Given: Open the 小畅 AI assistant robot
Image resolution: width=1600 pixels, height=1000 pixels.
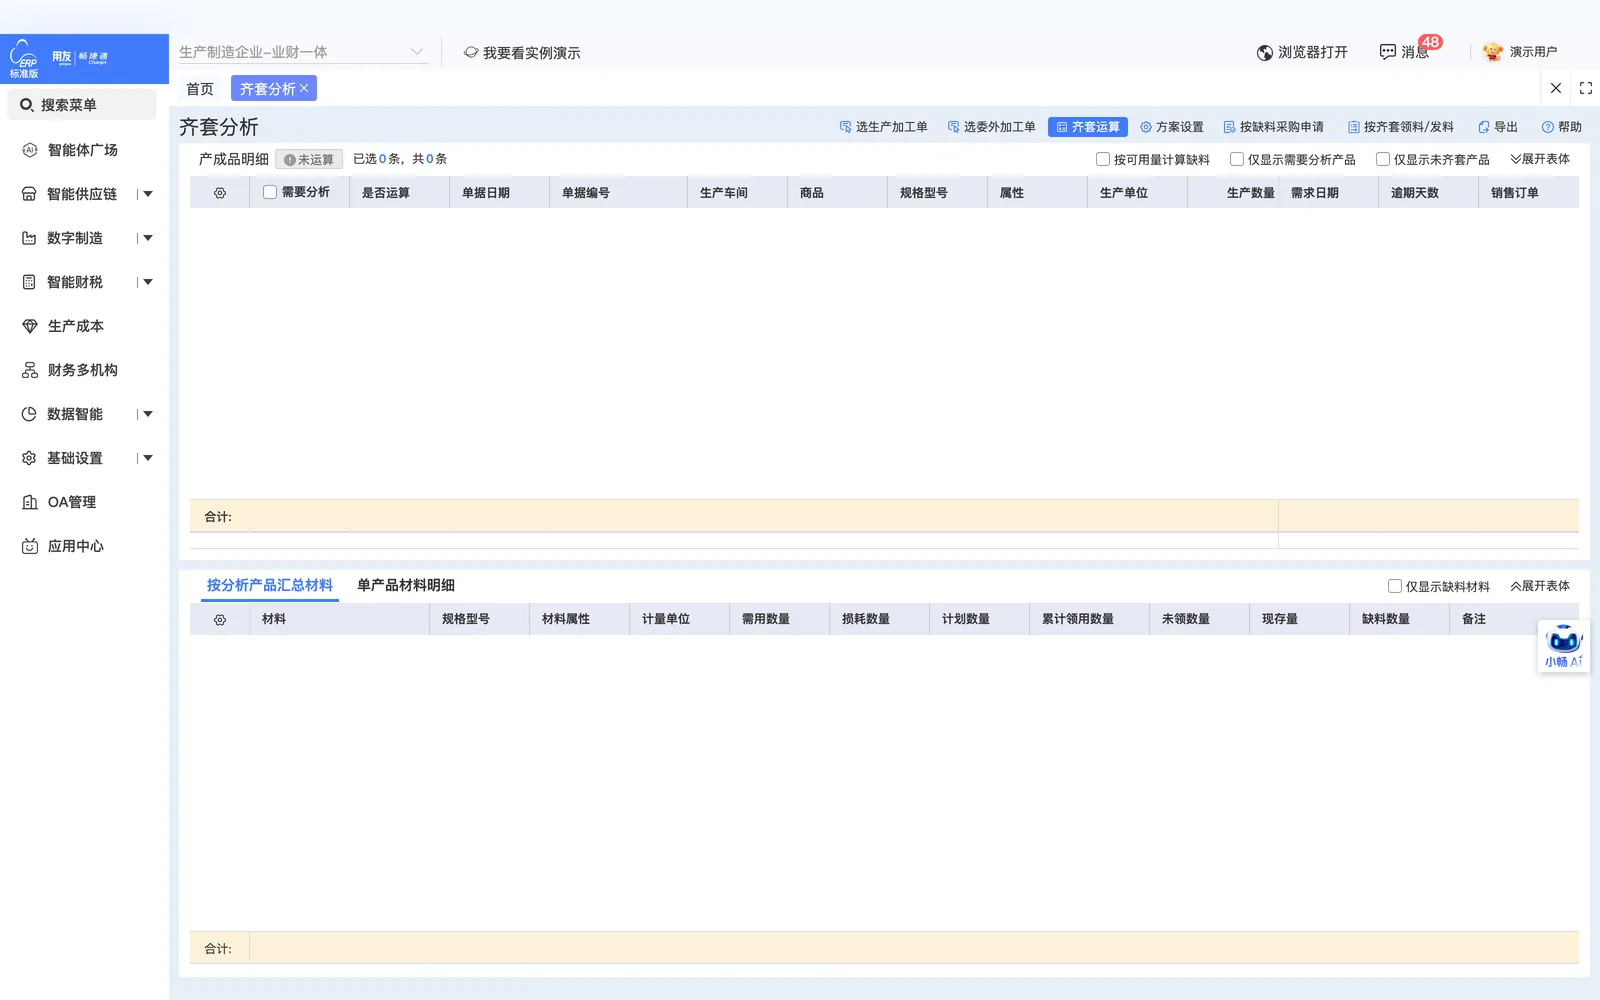Looking at the screenshot, I should tap(1563, 646).
